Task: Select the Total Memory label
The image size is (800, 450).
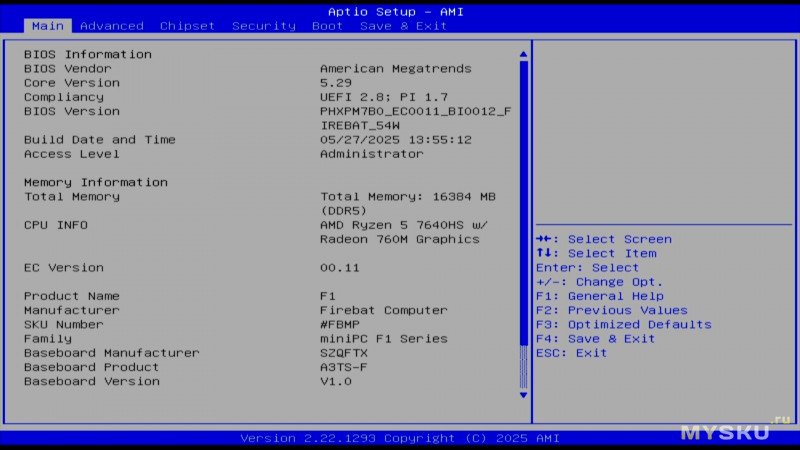Action: (x=72, y=196)
